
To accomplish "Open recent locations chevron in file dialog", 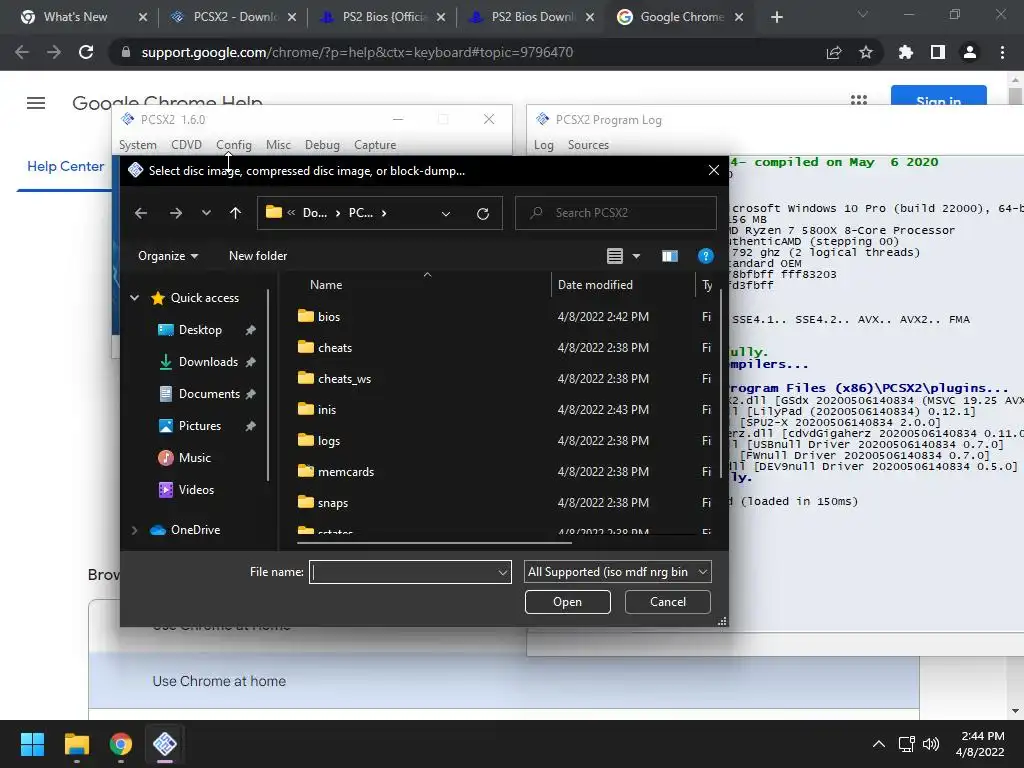I will [206, 213].
